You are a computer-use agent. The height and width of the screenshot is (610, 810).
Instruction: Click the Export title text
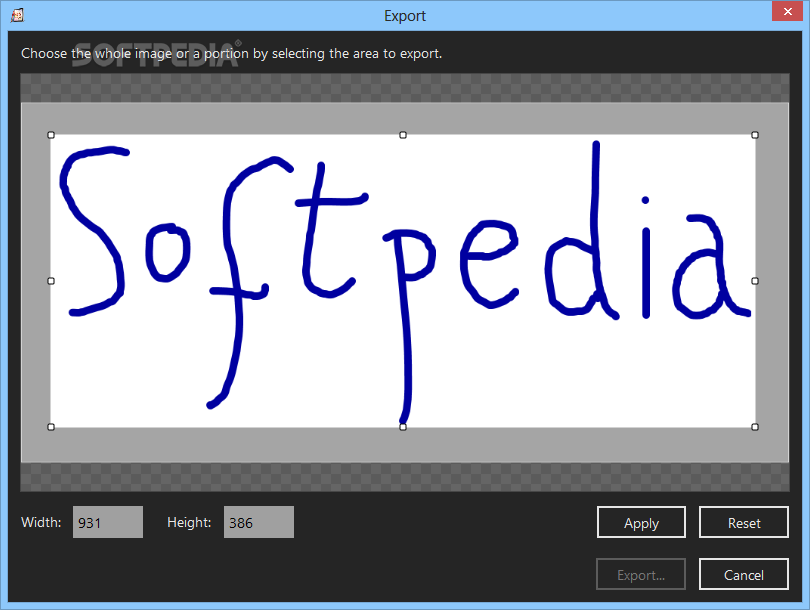404,16
